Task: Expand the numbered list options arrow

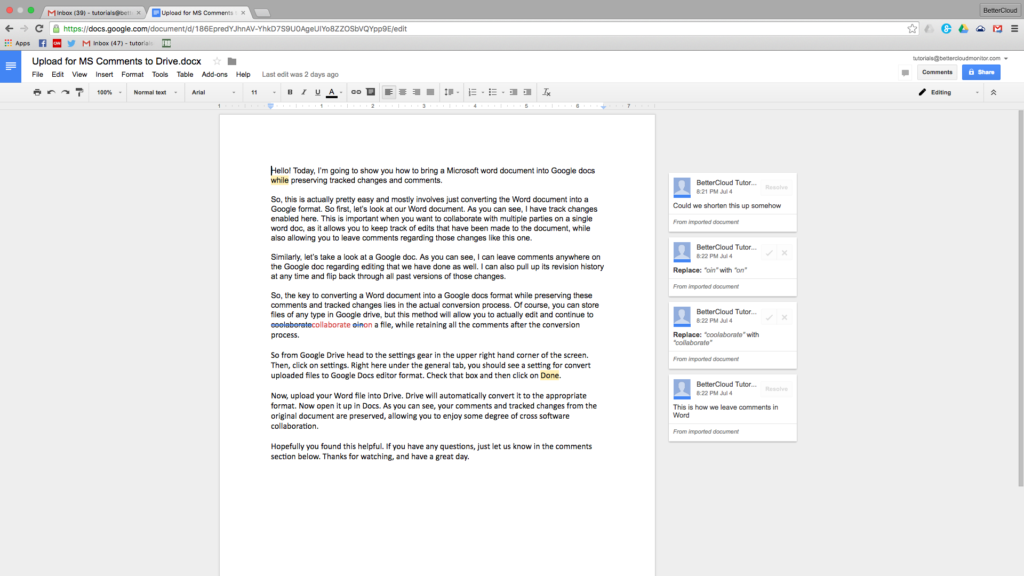Action: coord(483,93)
